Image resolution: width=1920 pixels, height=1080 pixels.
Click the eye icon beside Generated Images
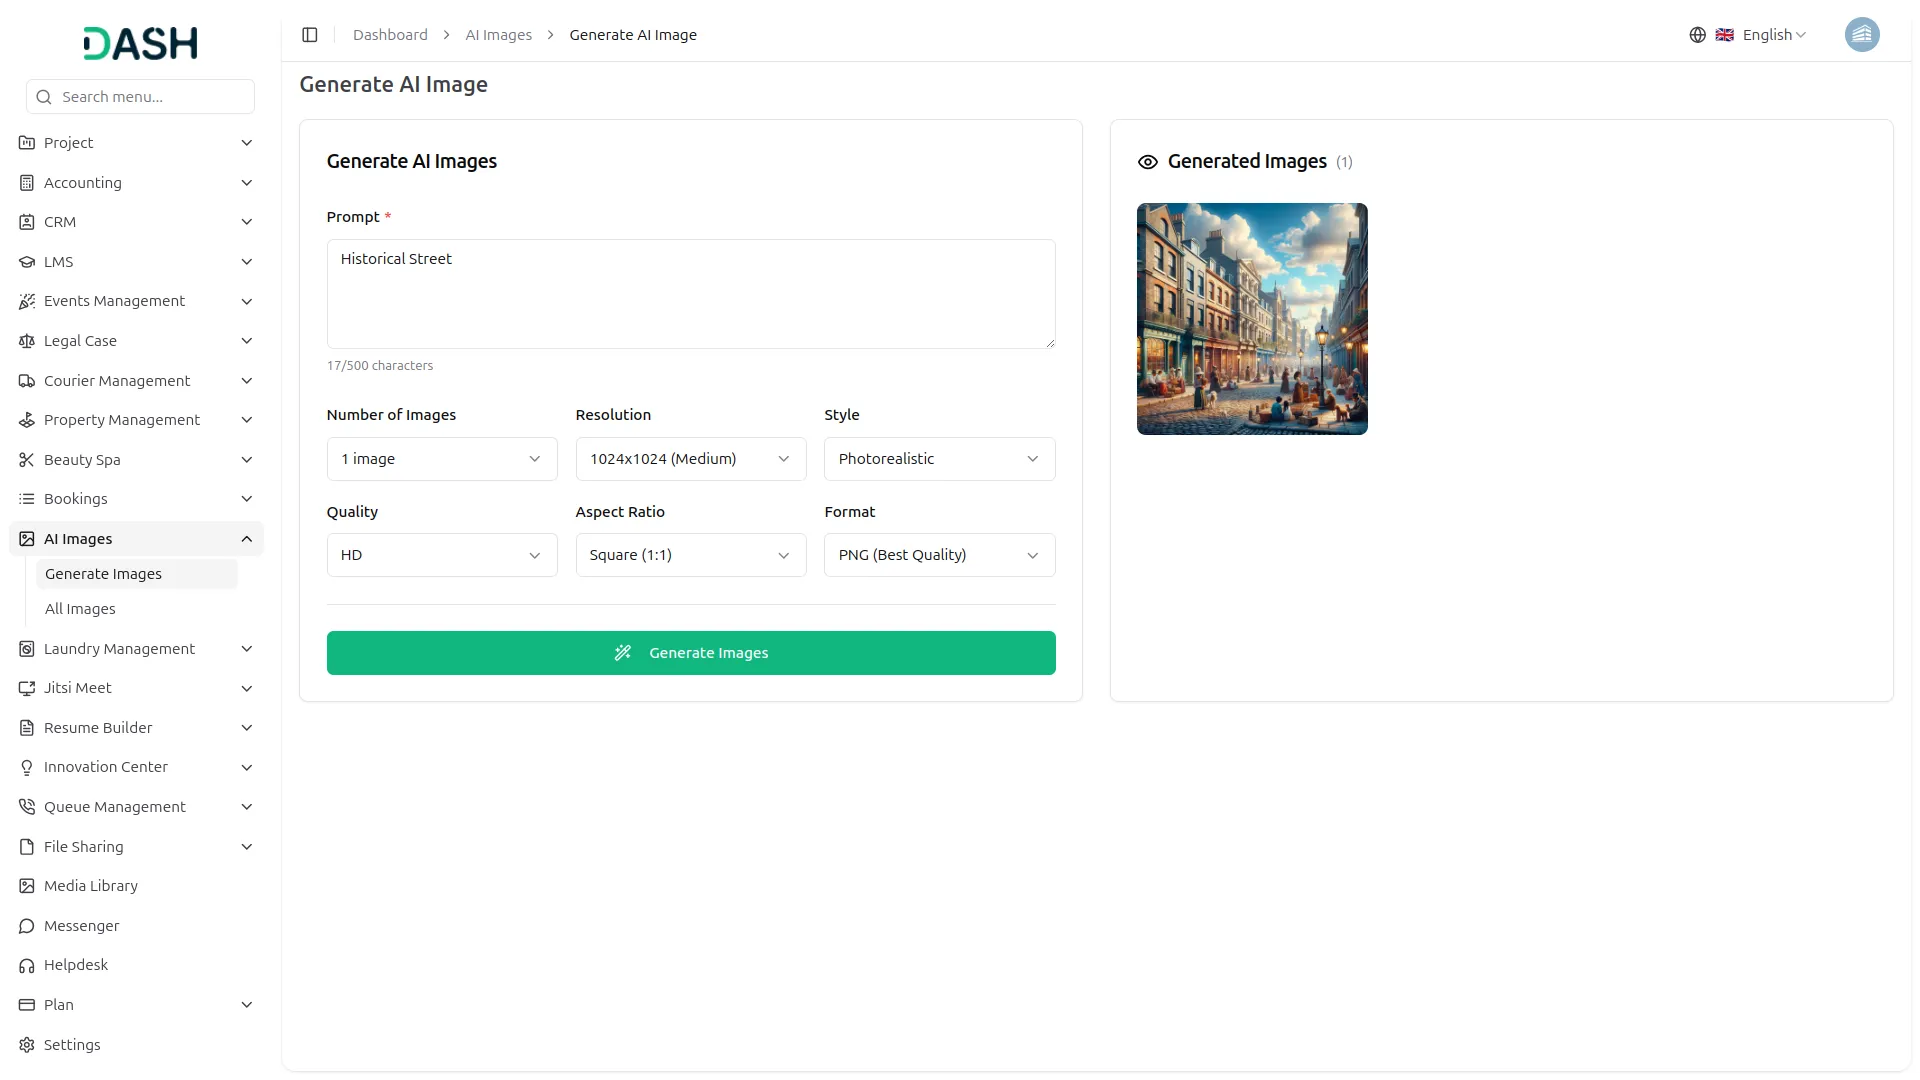pos(1147,161)
